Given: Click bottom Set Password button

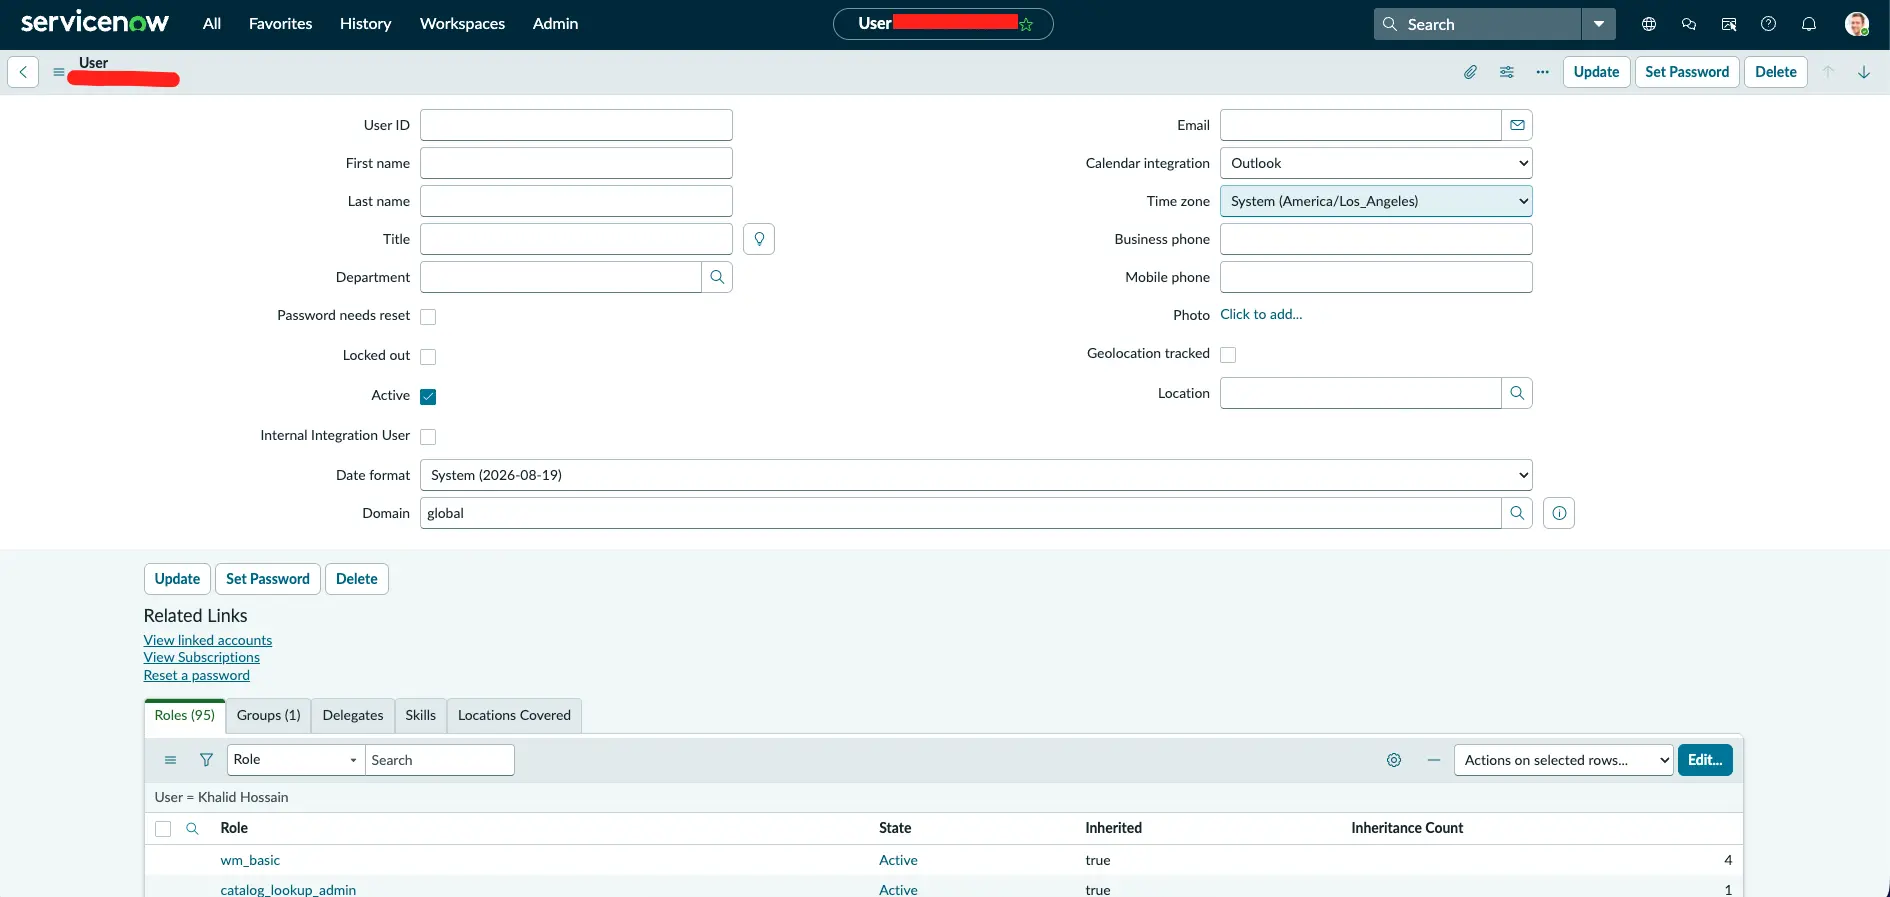Looking at the screenshot, I should 268,579.
